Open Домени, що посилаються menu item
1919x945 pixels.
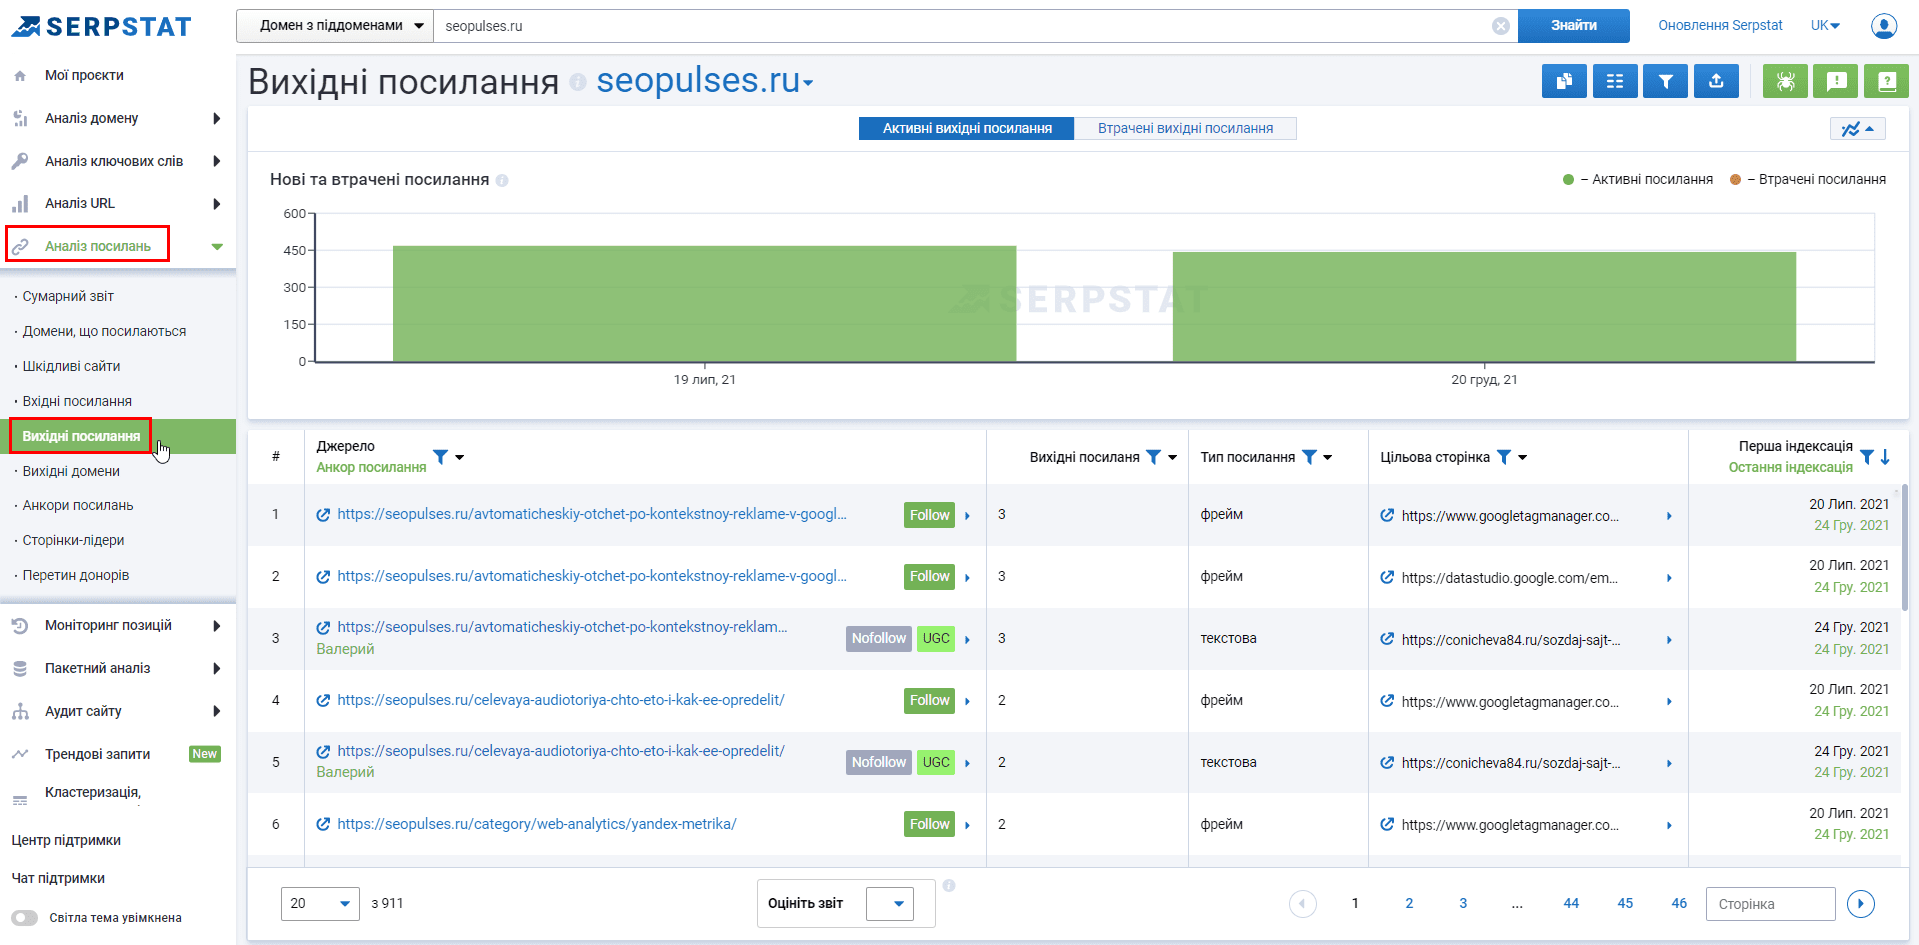(x=104, y=332)
